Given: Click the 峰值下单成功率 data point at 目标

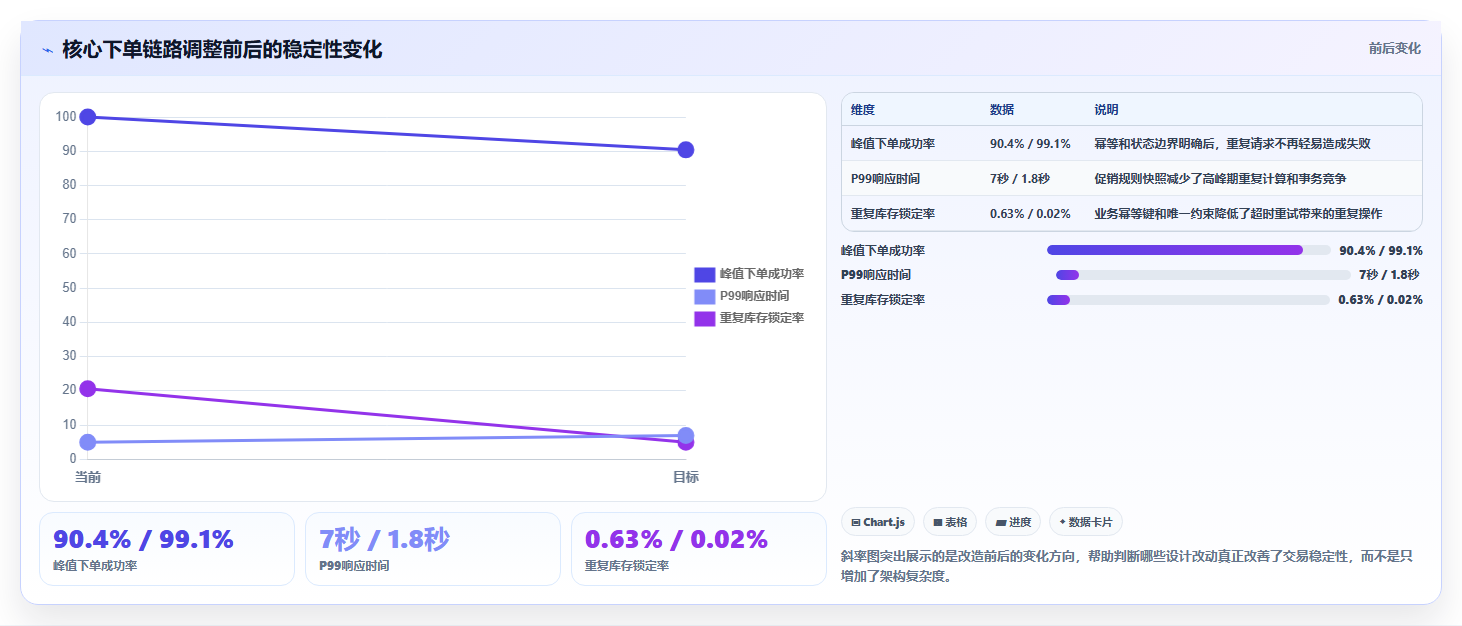Looking at the screenshot, I should (x=686, y=150).
